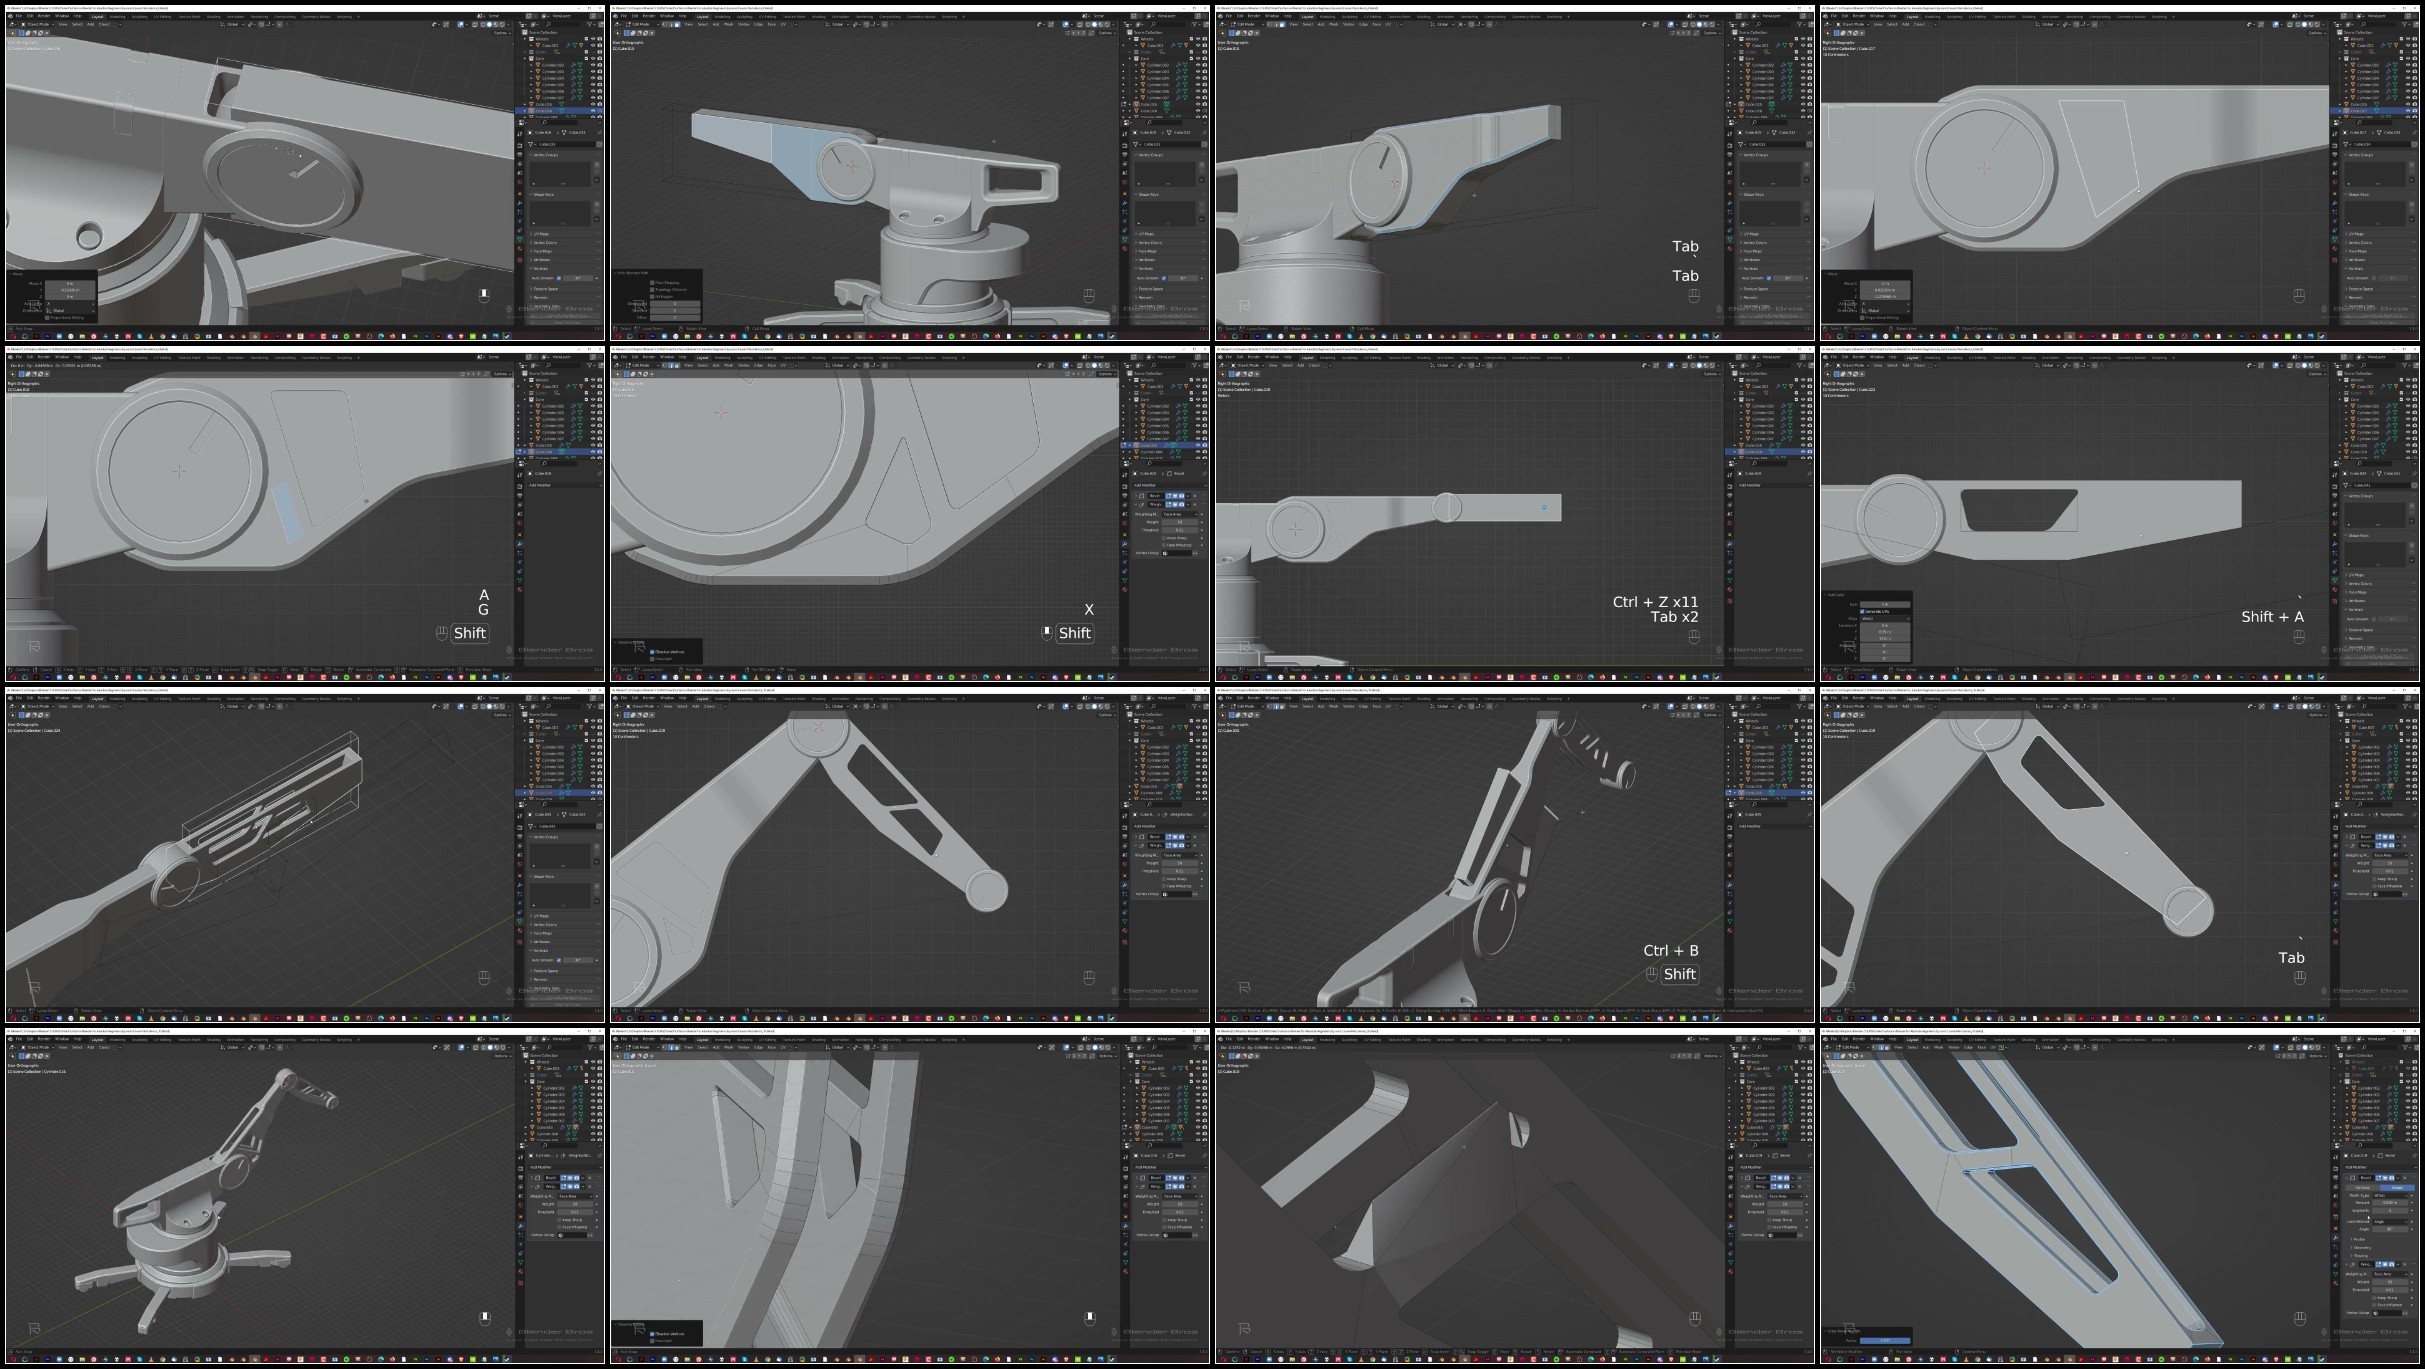Open Add Modifier dropdown in Ctrl+Z x11 frame
The image size is (2425, 1369).
1750,485
